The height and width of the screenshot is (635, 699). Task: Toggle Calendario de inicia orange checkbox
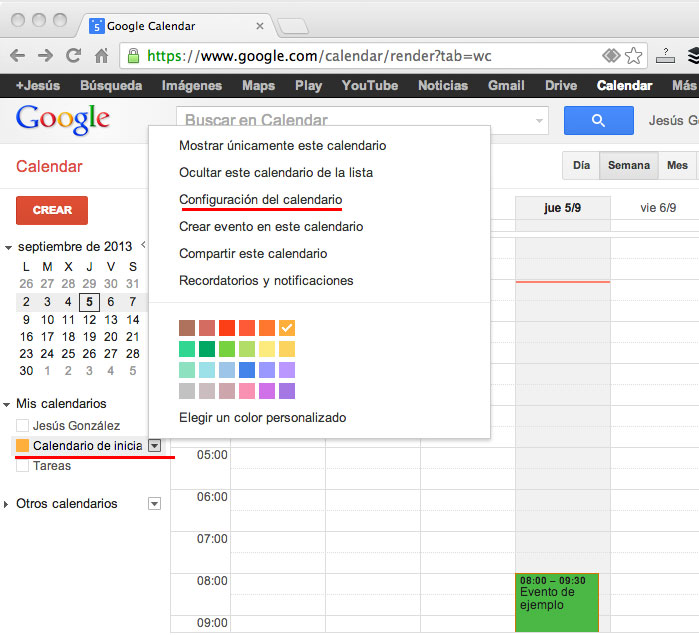click(x=22, y=445)
